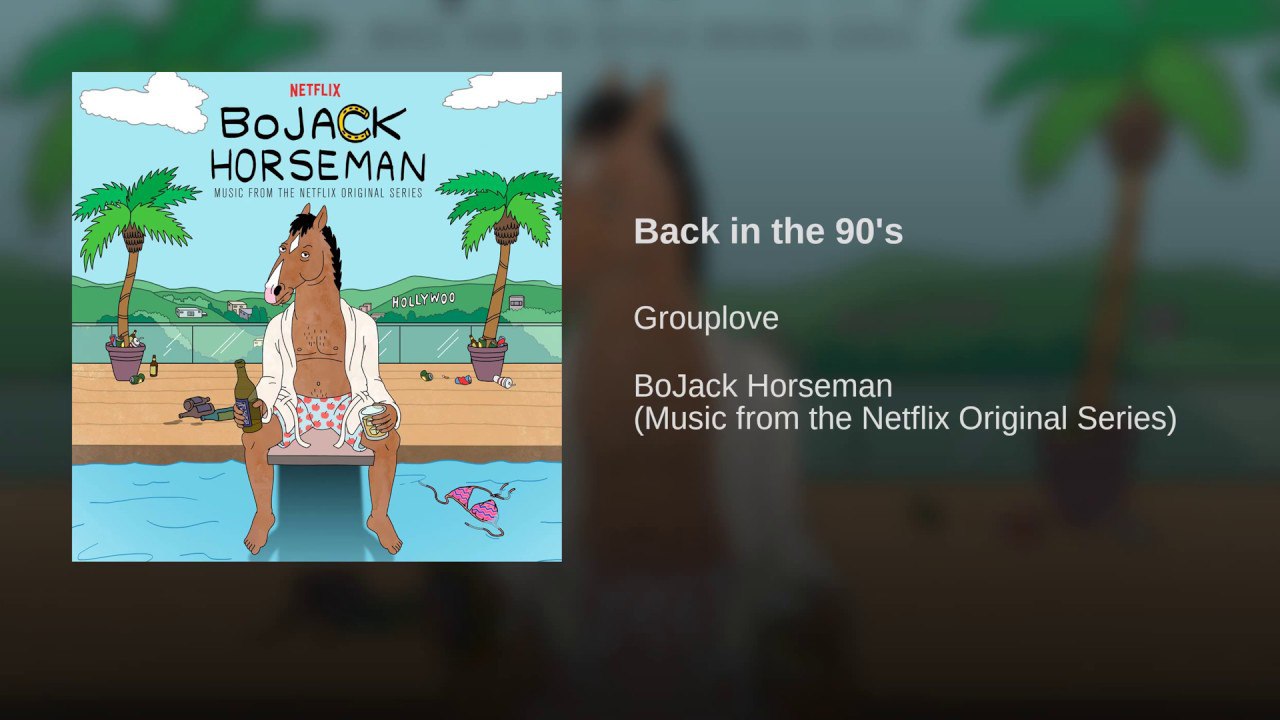Click the diving board BoJack sits on
This screenshot has height=720, width=1280.
321,455
